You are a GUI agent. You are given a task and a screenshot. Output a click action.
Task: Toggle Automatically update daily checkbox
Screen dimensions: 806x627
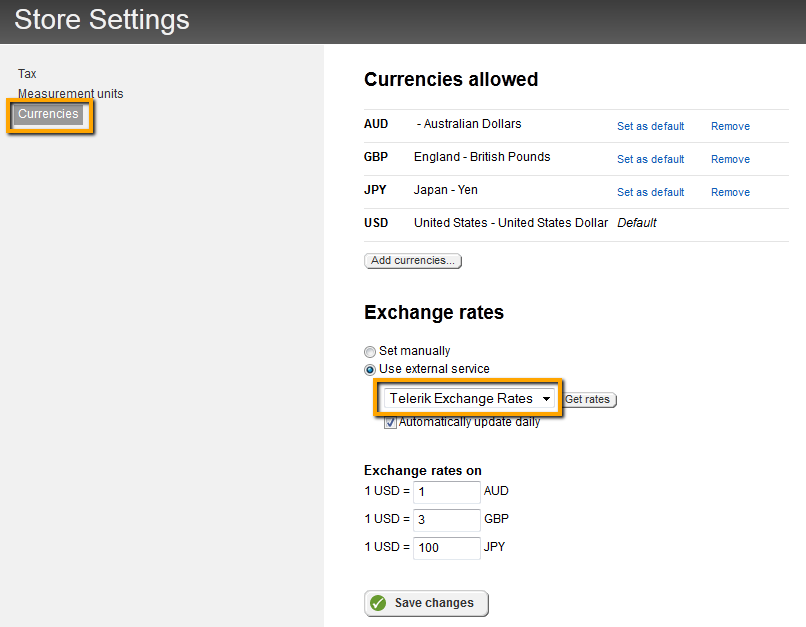coord(391,423)
